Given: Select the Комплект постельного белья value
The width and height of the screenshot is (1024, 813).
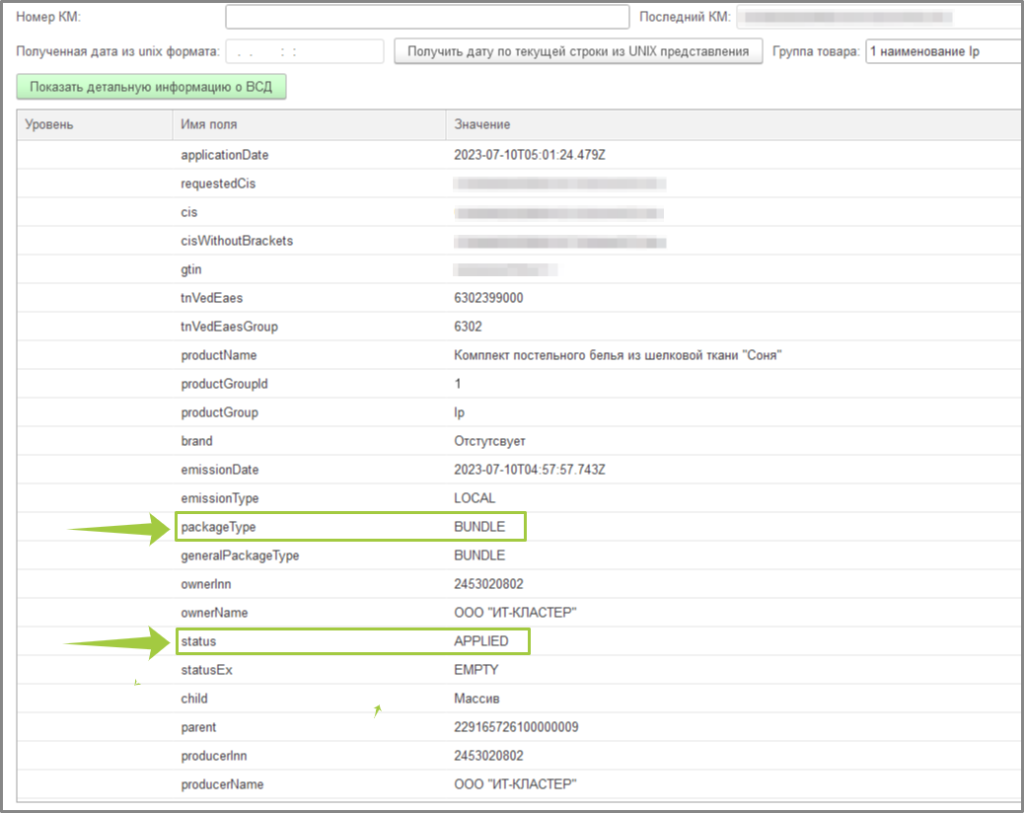Looking at the screenshot, I should pyautogui.click(x=618, y=355).
